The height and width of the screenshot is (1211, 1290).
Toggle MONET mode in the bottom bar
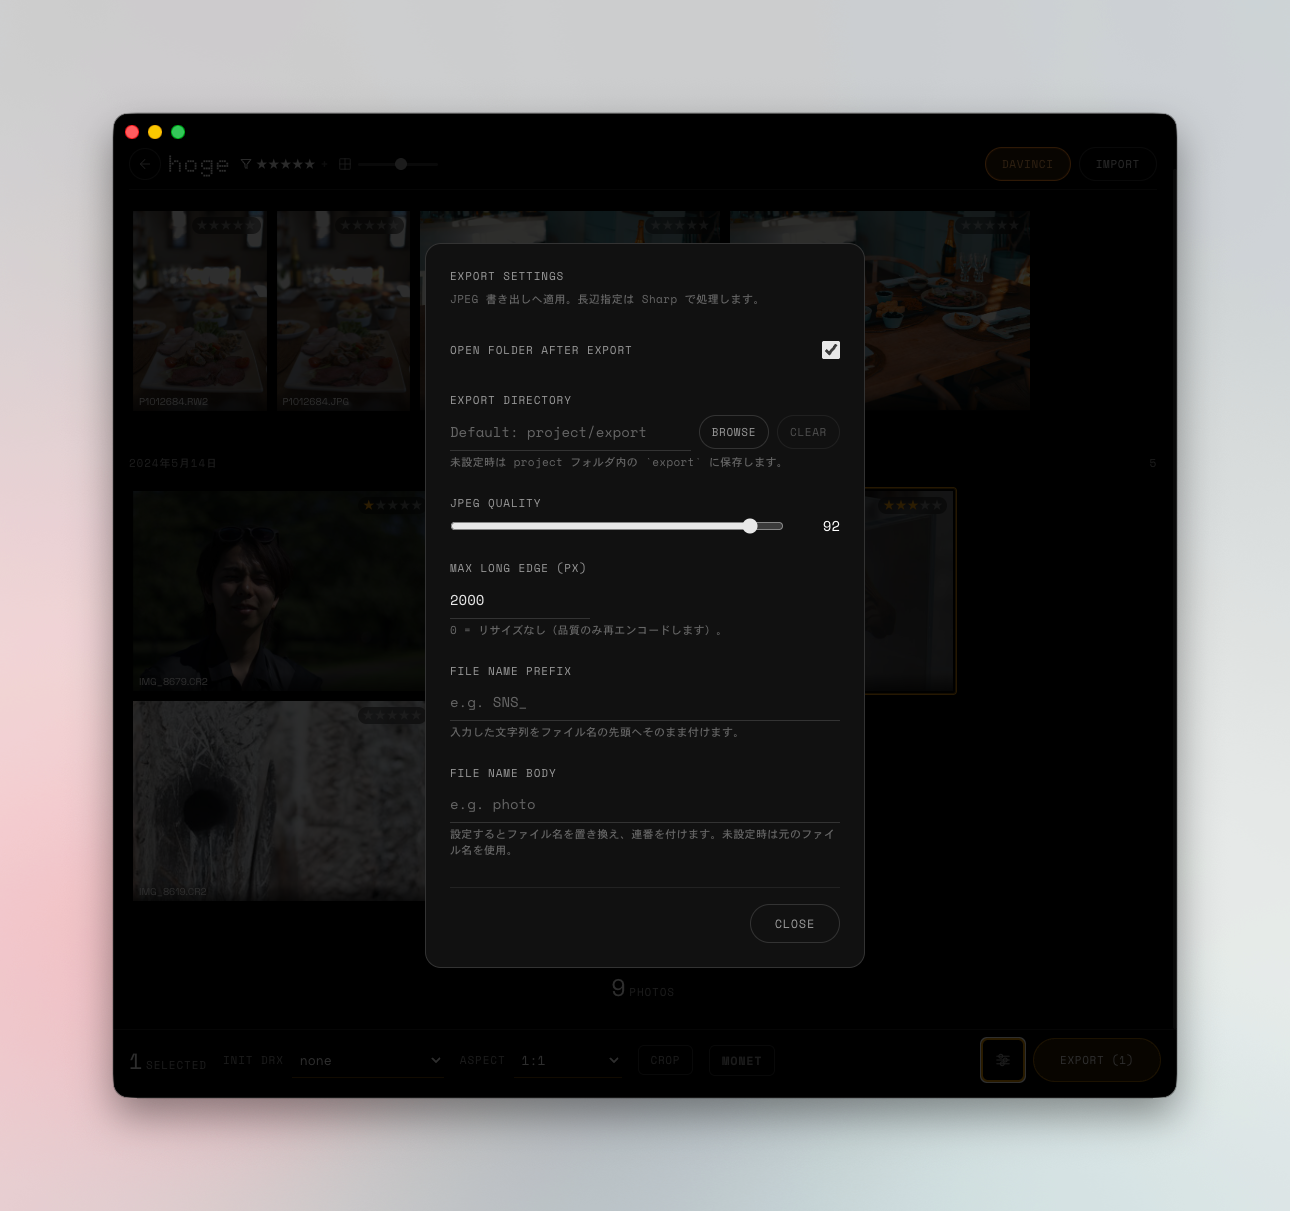[x=741, y=1060]
